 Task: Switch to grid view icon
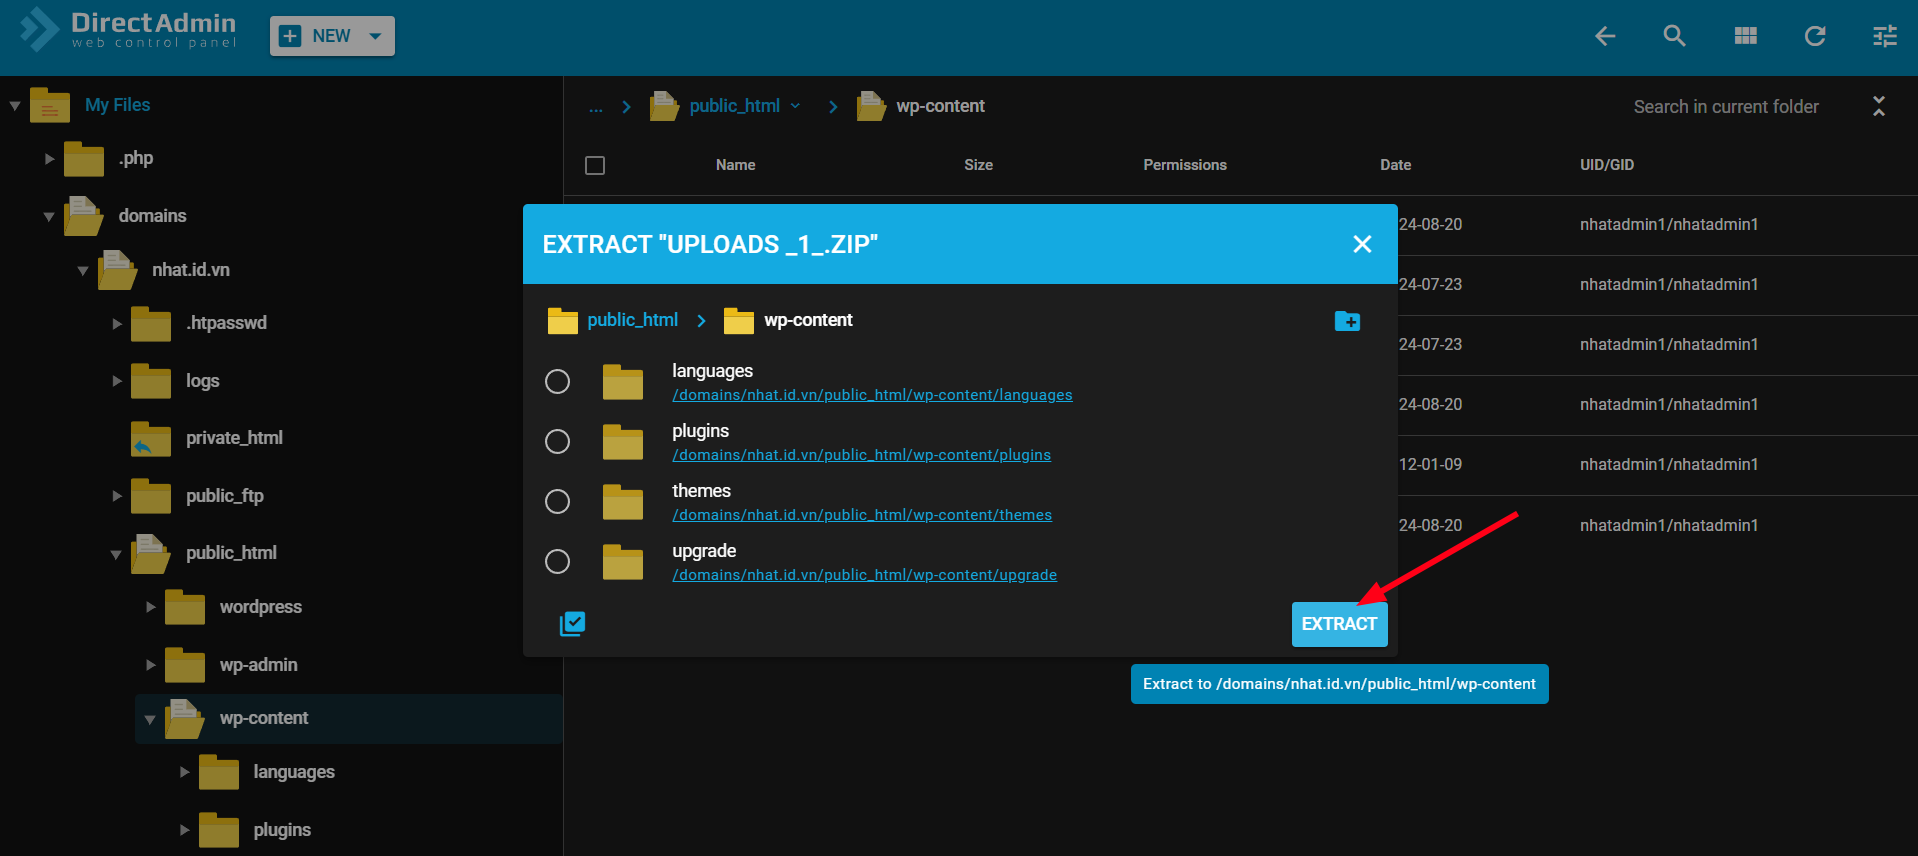[1746, 36]
